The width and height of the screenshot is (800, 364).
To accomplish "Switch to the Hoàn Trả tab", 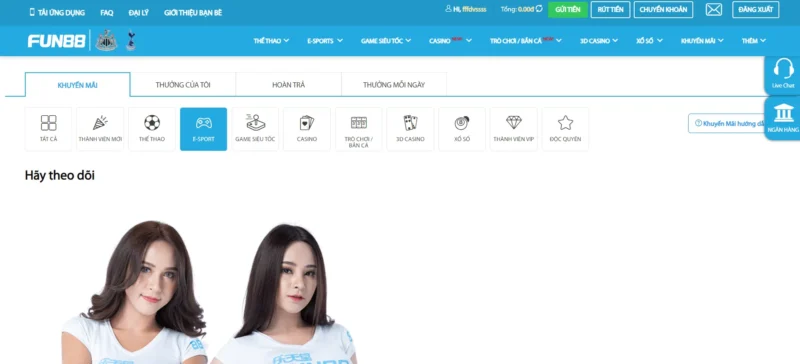I will [289, 85].
